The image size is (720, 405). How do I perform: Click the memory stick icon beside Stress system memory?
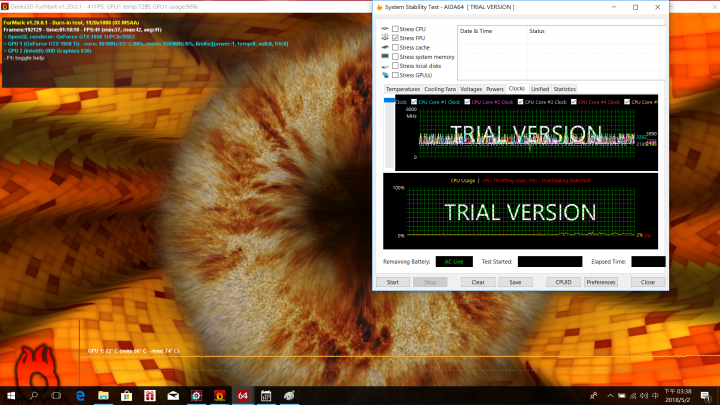(385, 56)
